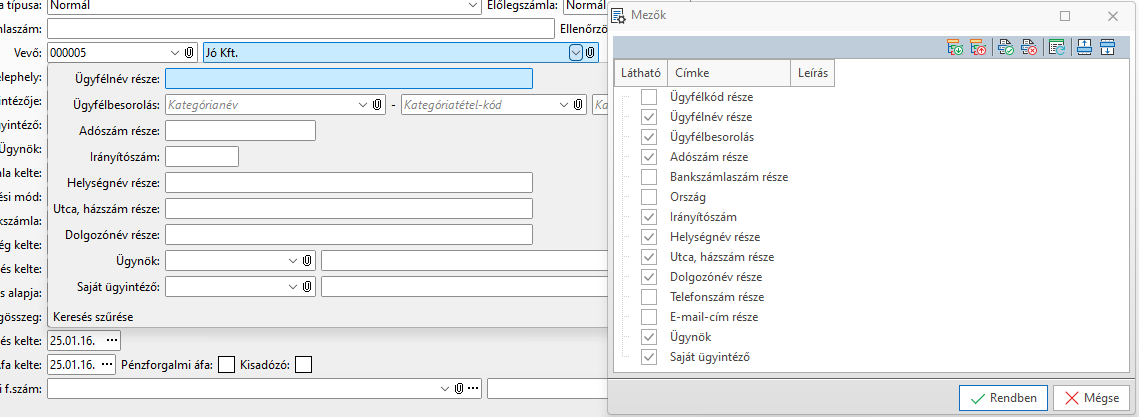Toggle Pénzforgalmi áfa checkbox

point(227,364)
